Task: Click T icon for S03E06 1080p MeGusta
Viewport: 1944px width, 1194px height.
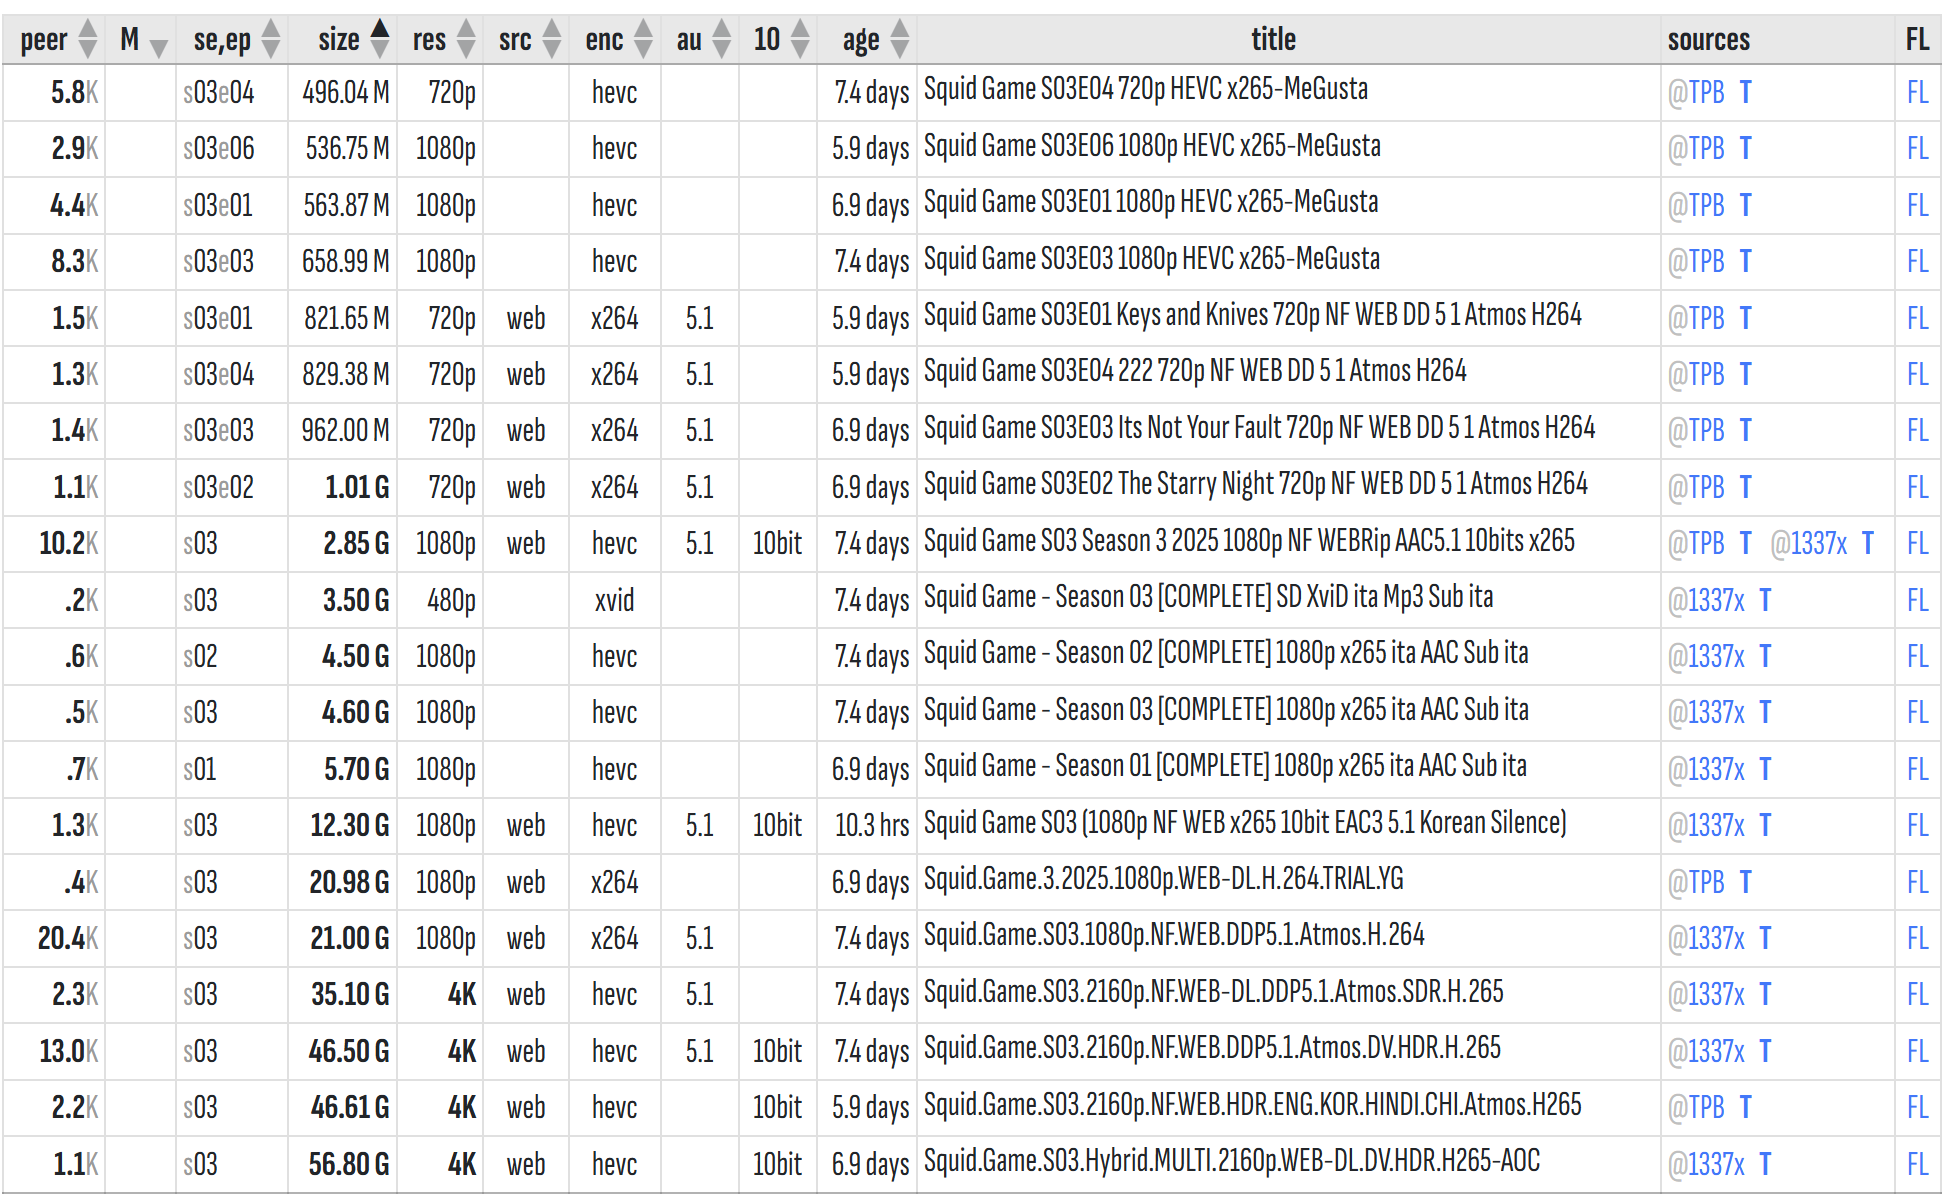Action: point(1745,148)
